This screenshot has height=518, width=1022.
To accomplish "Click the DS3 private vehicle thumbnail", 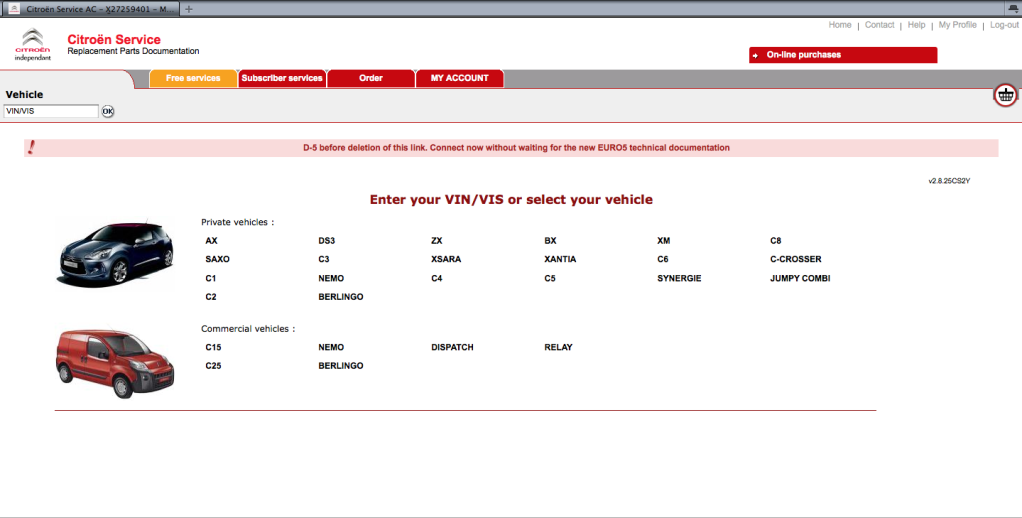I will click(x=116, y=253).
